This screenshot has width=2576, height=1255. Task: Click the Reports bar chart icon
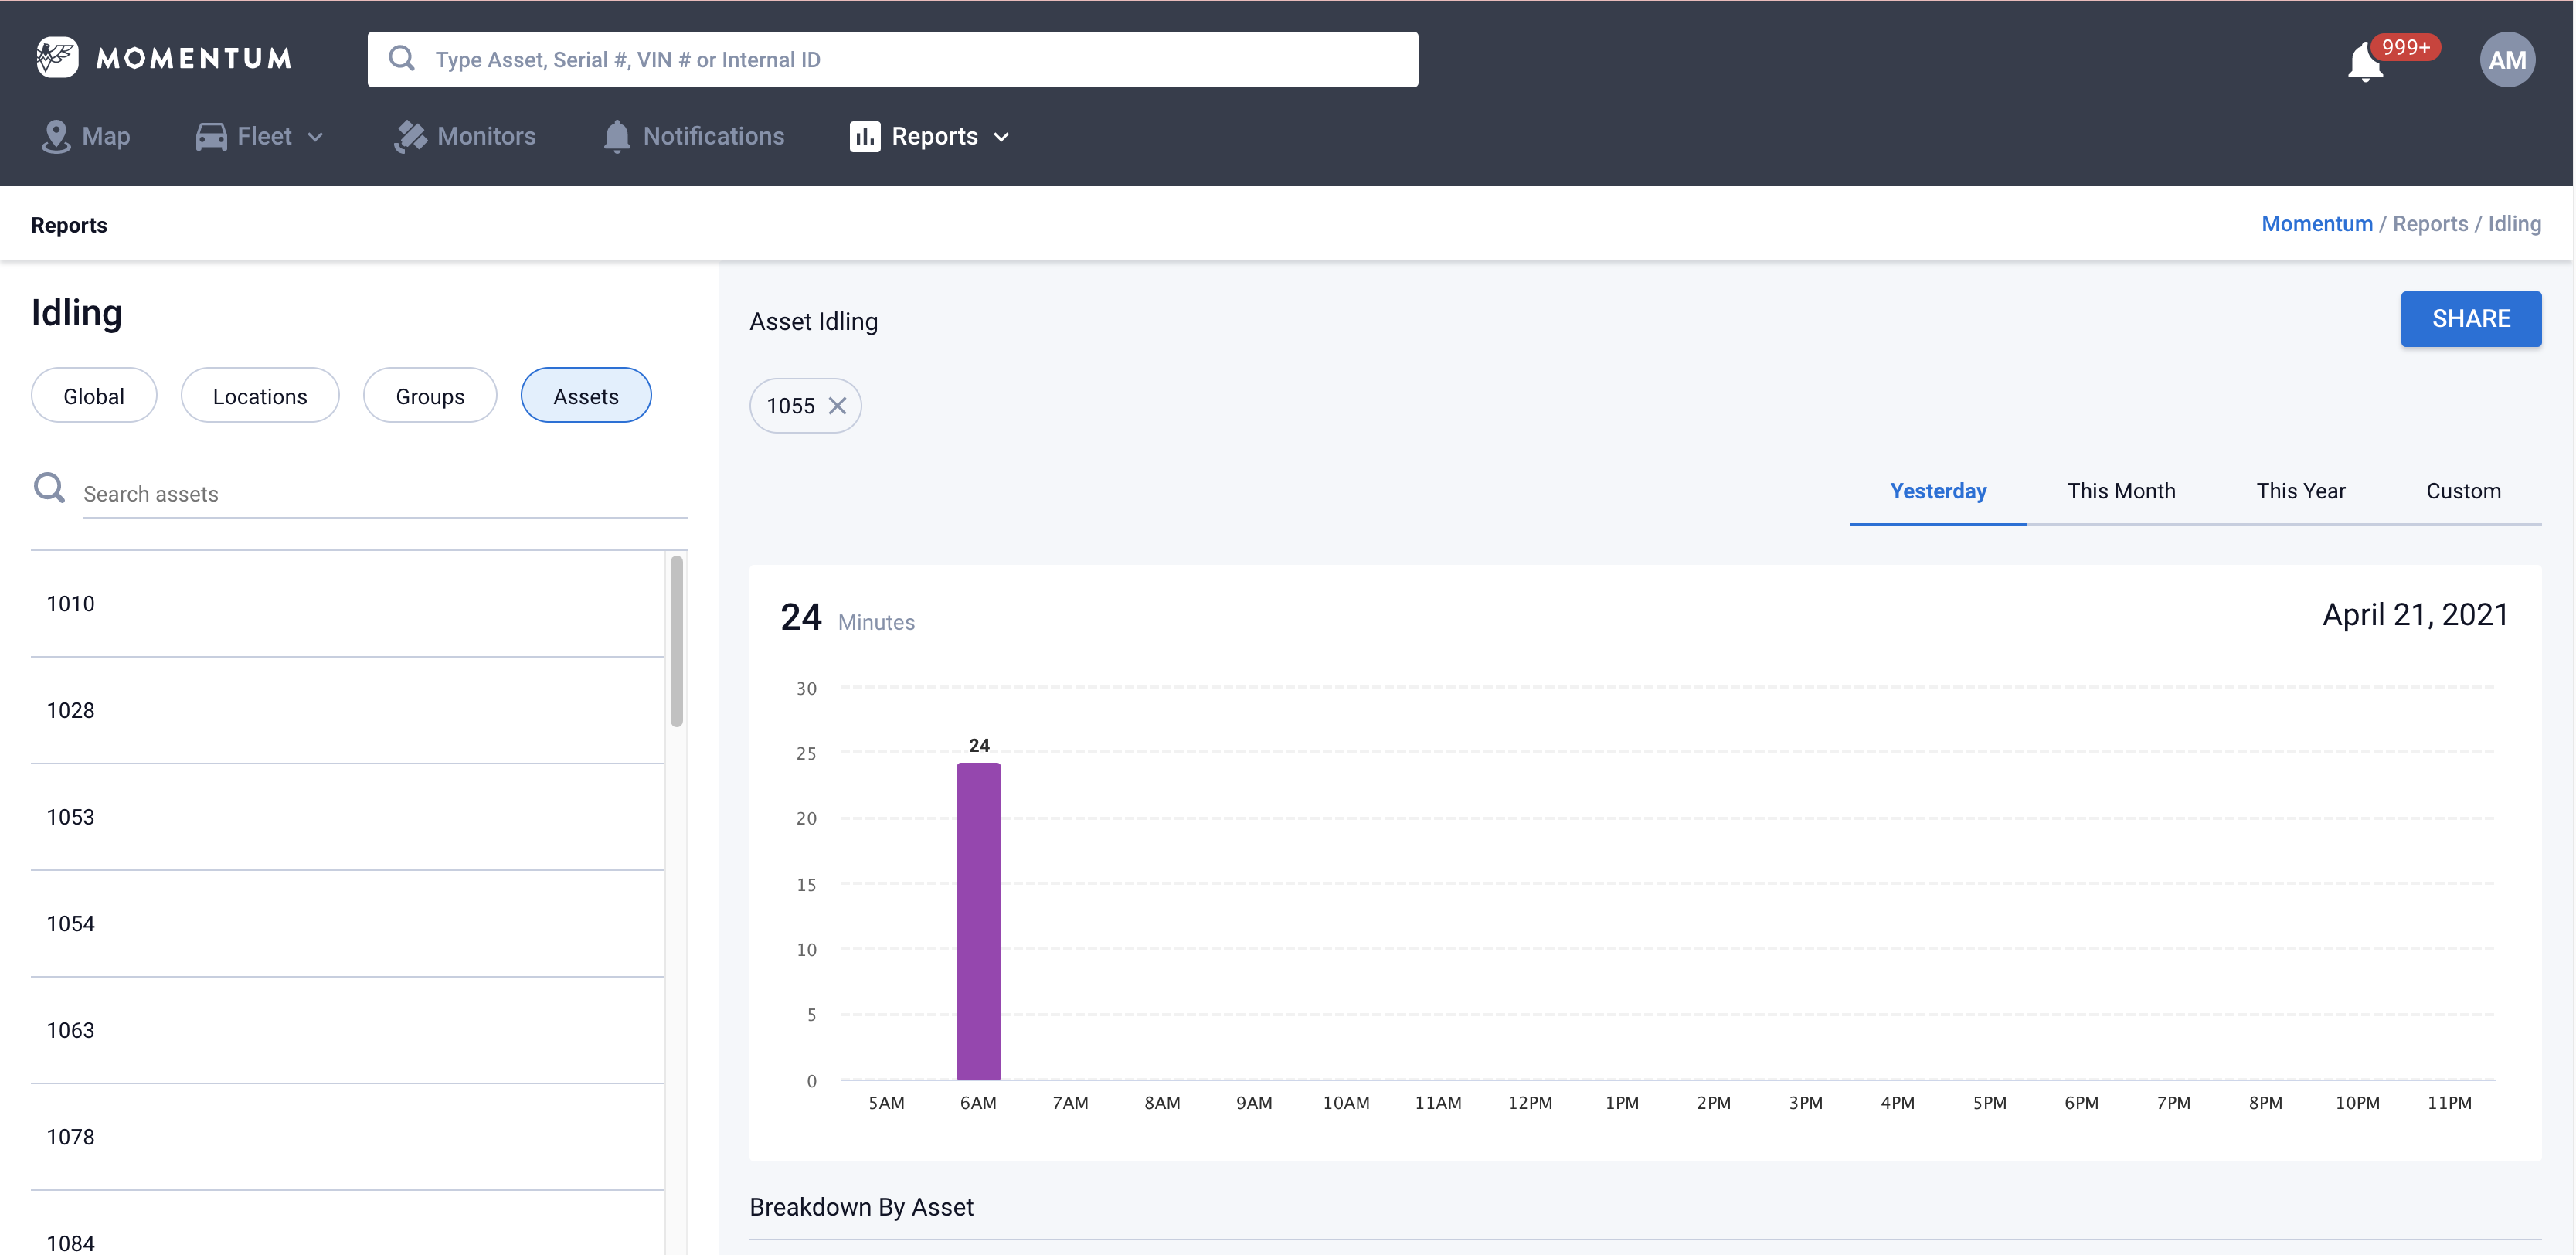pos(864,136)
